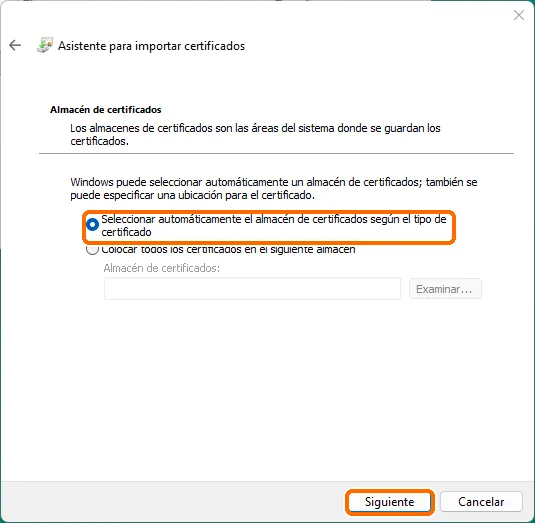Select the automatic certificate store radio button
The height and width of the screenshot is (523, 535).
pos(92,224)
